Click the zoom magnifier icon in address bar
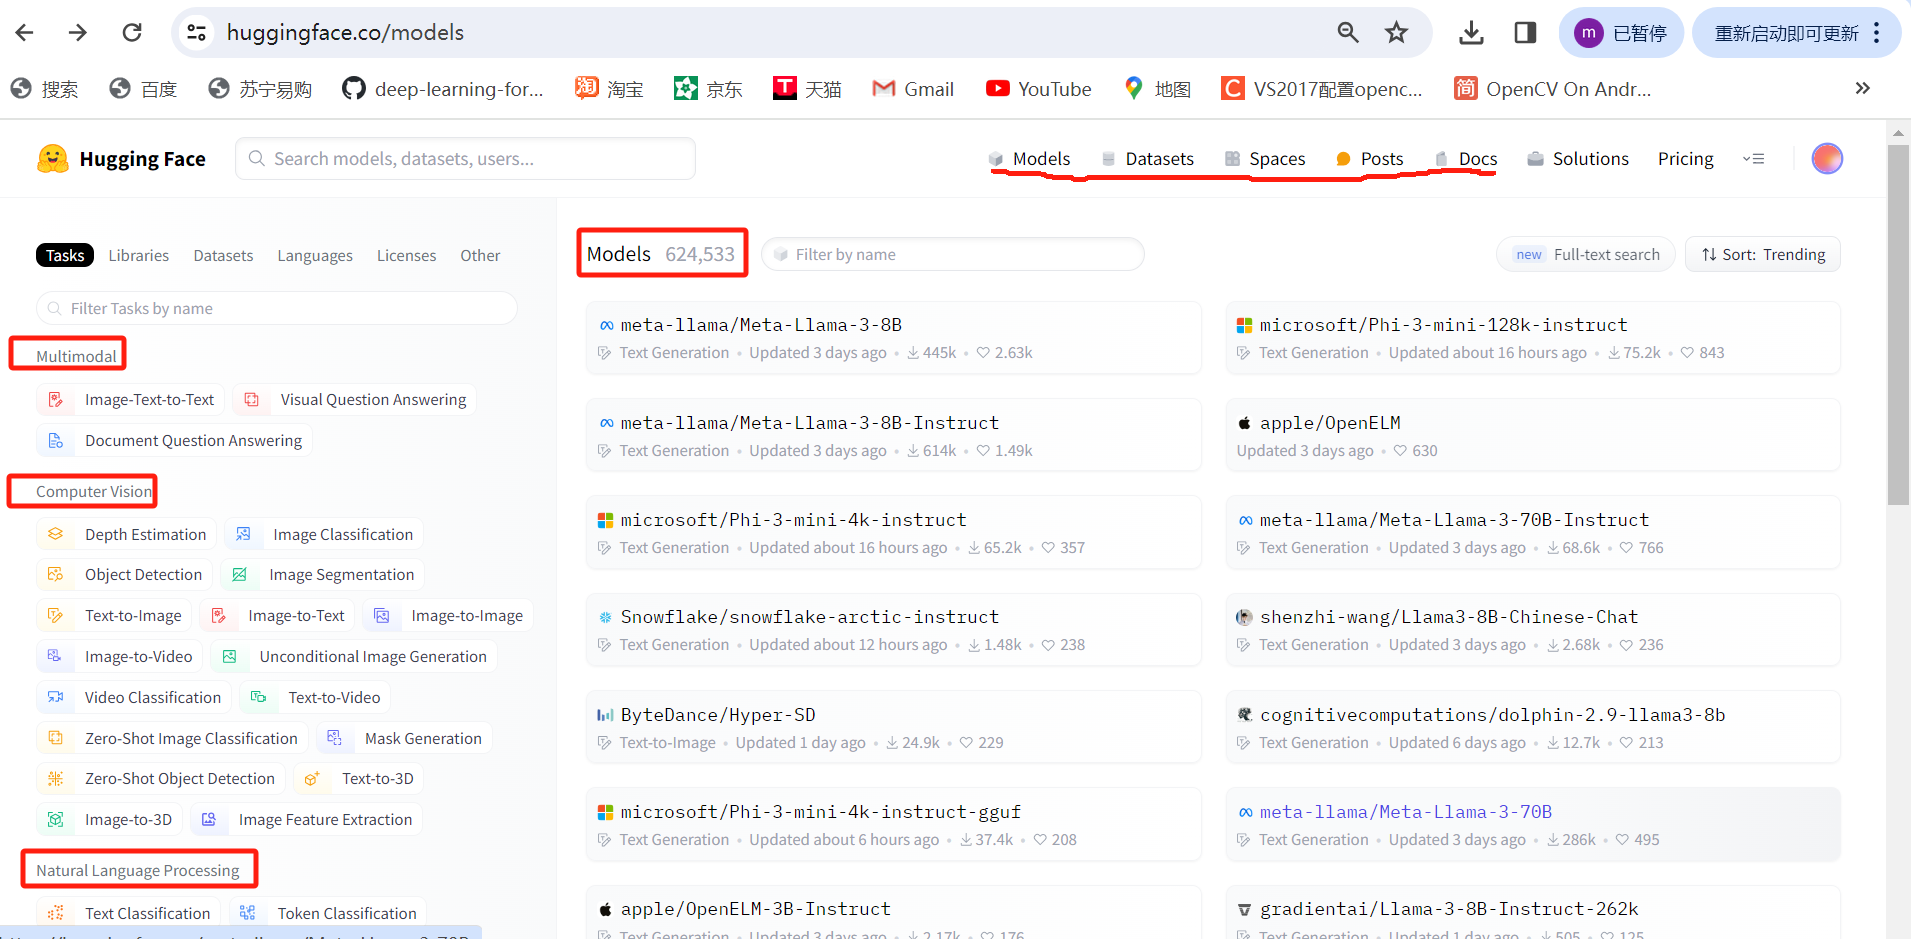1911x939 pixels. click(1348, 33)
